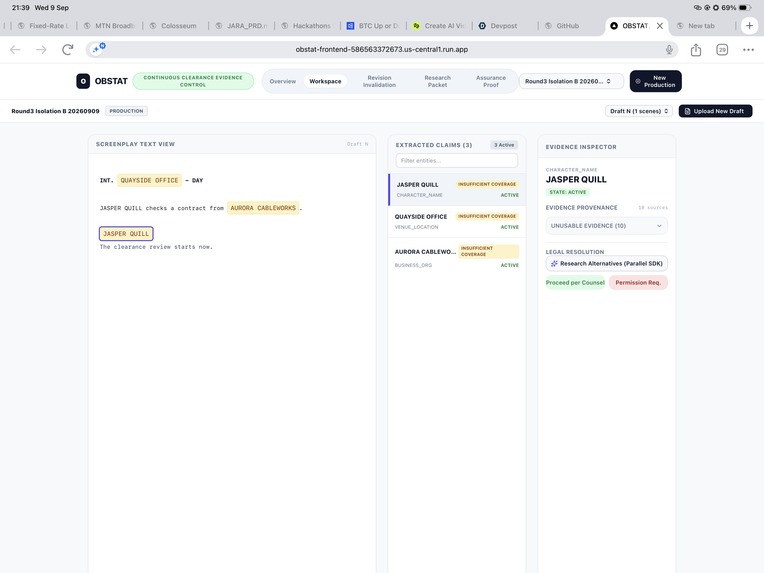Click the OBSTAT logo icon

coord(83,81)
